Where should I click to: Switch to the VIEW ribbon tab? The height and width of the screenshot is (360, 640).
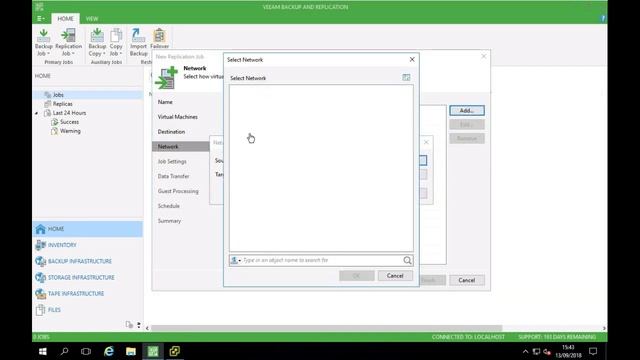click(x=92, y=18)
